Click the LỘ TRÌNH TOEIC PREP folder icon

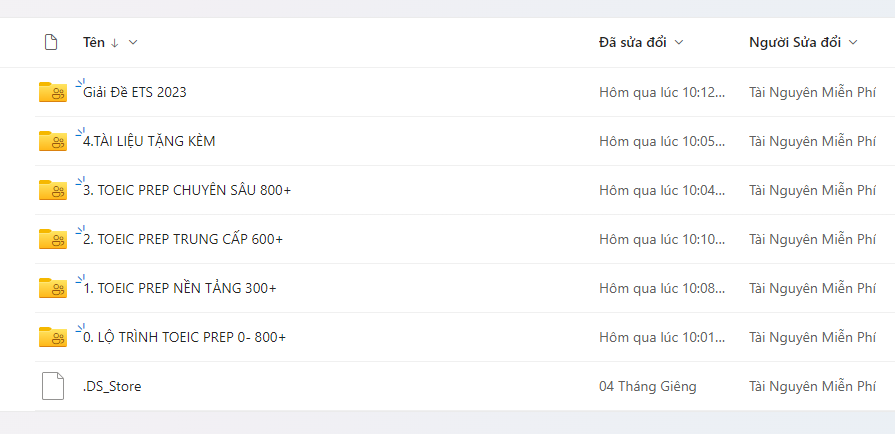pyautogui.click(x=52, y=338)
